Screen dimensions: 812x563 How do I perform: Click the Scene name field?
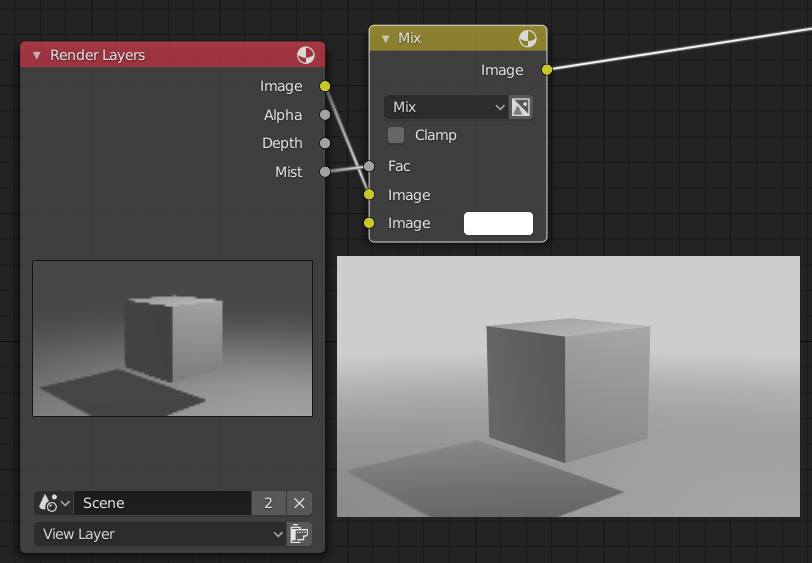click(x=163, y=503)
